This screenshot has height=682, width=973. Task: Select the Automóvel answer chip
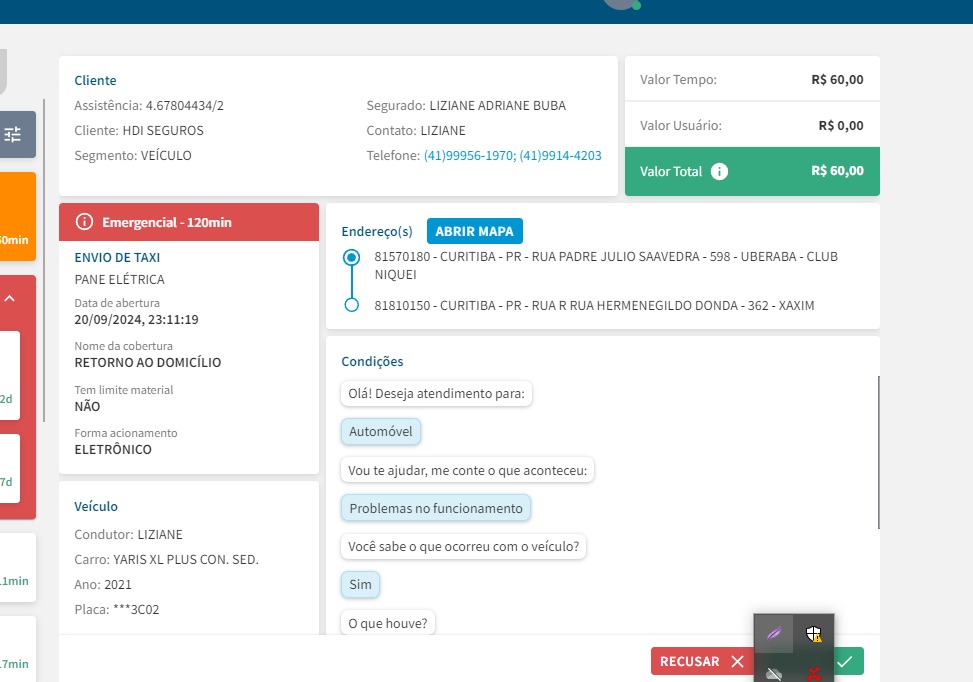(380, 431)
